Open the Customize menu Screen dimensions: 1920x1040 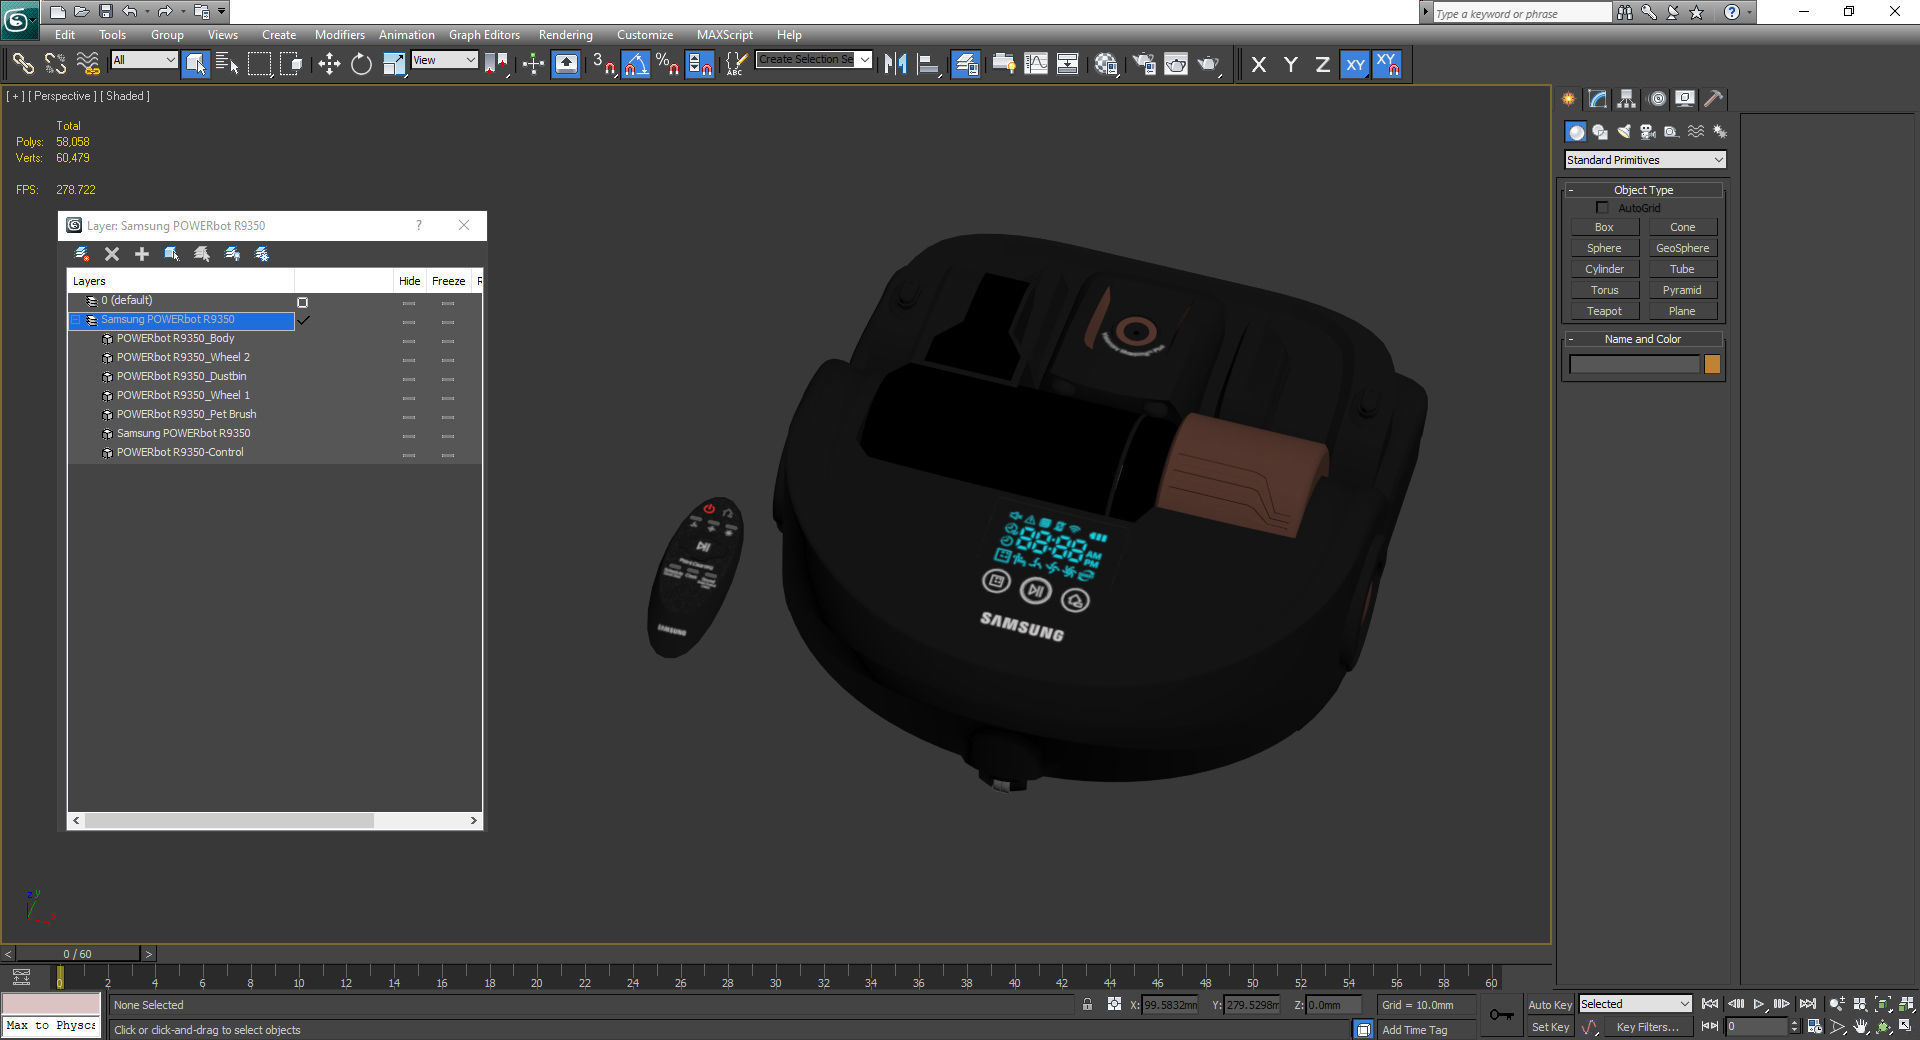pyautogui.click(x=645, y=34)
